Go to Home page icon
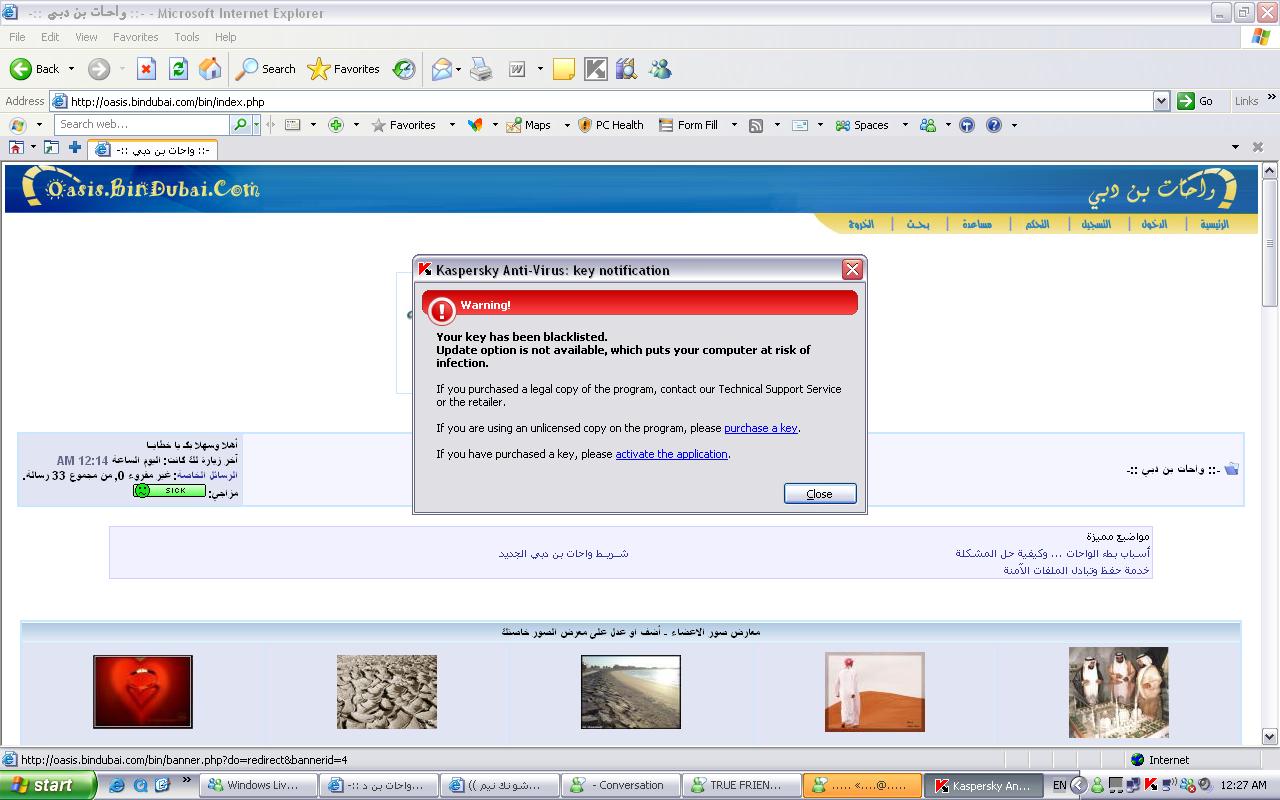1280x800 pixels. [x=210, y=69]
